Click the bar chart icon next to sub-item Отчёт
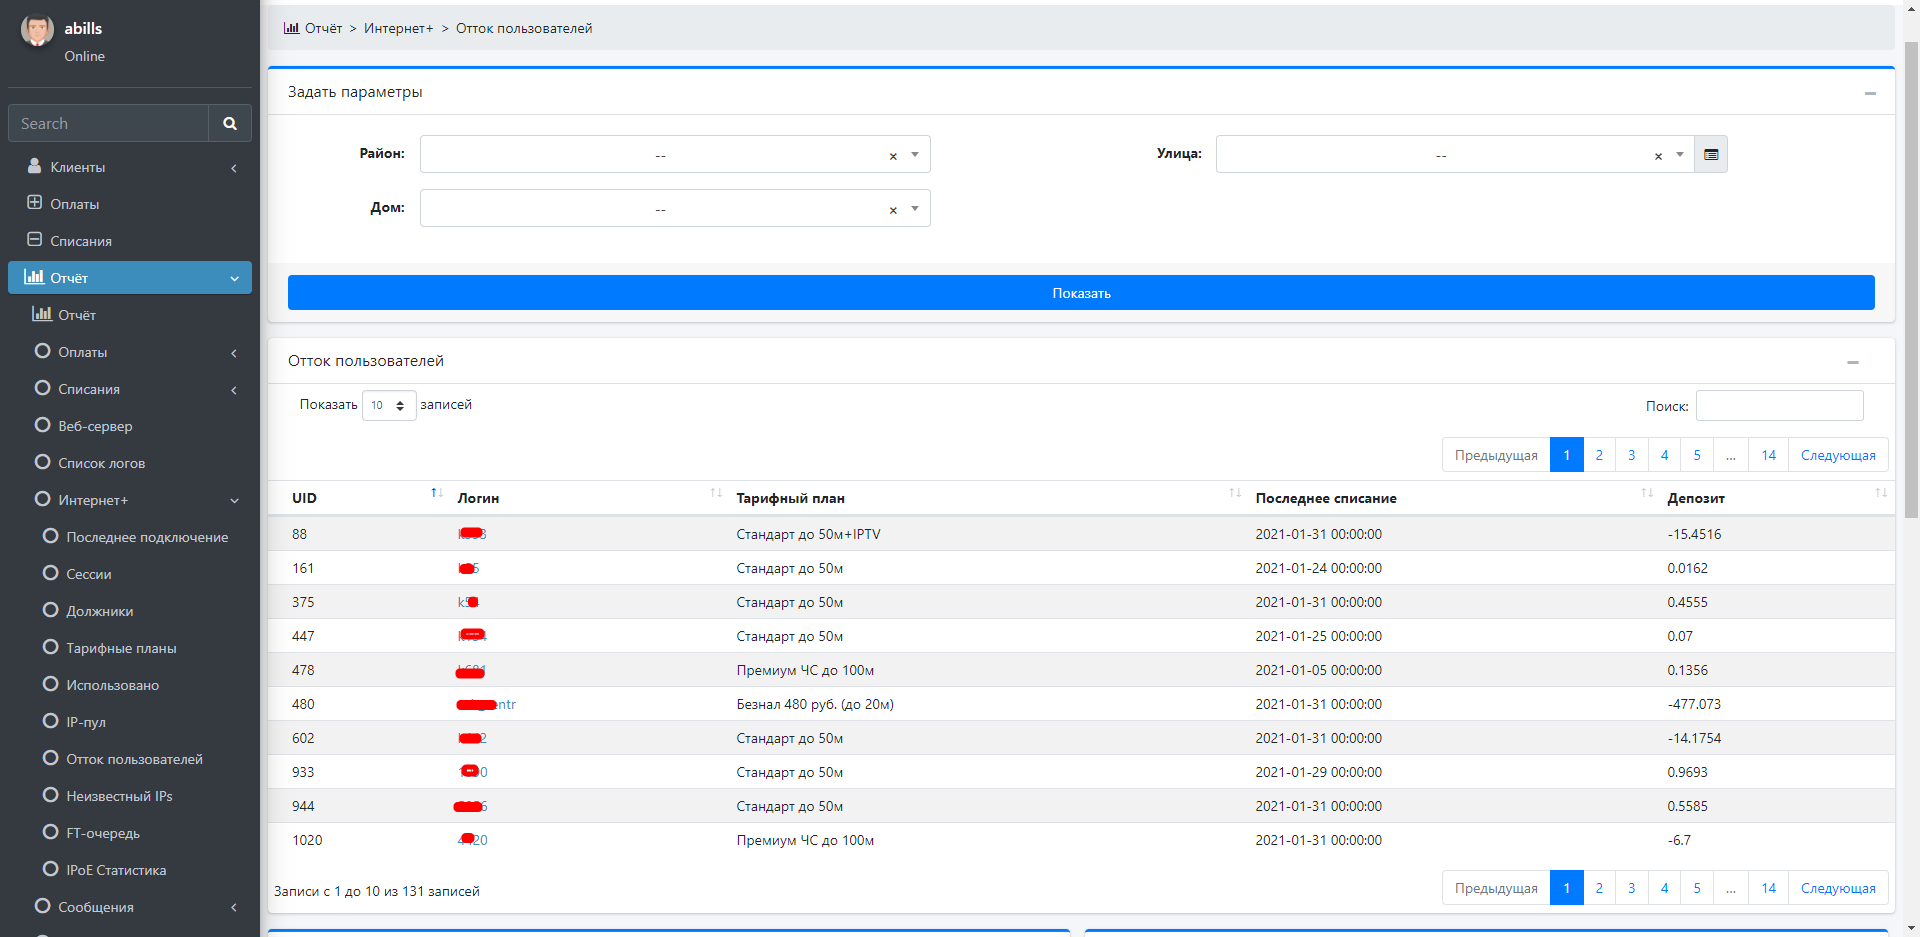Image resolution: width=1920 pixels, height=937 pixels. pyautogui.click(x=42, y=314)
